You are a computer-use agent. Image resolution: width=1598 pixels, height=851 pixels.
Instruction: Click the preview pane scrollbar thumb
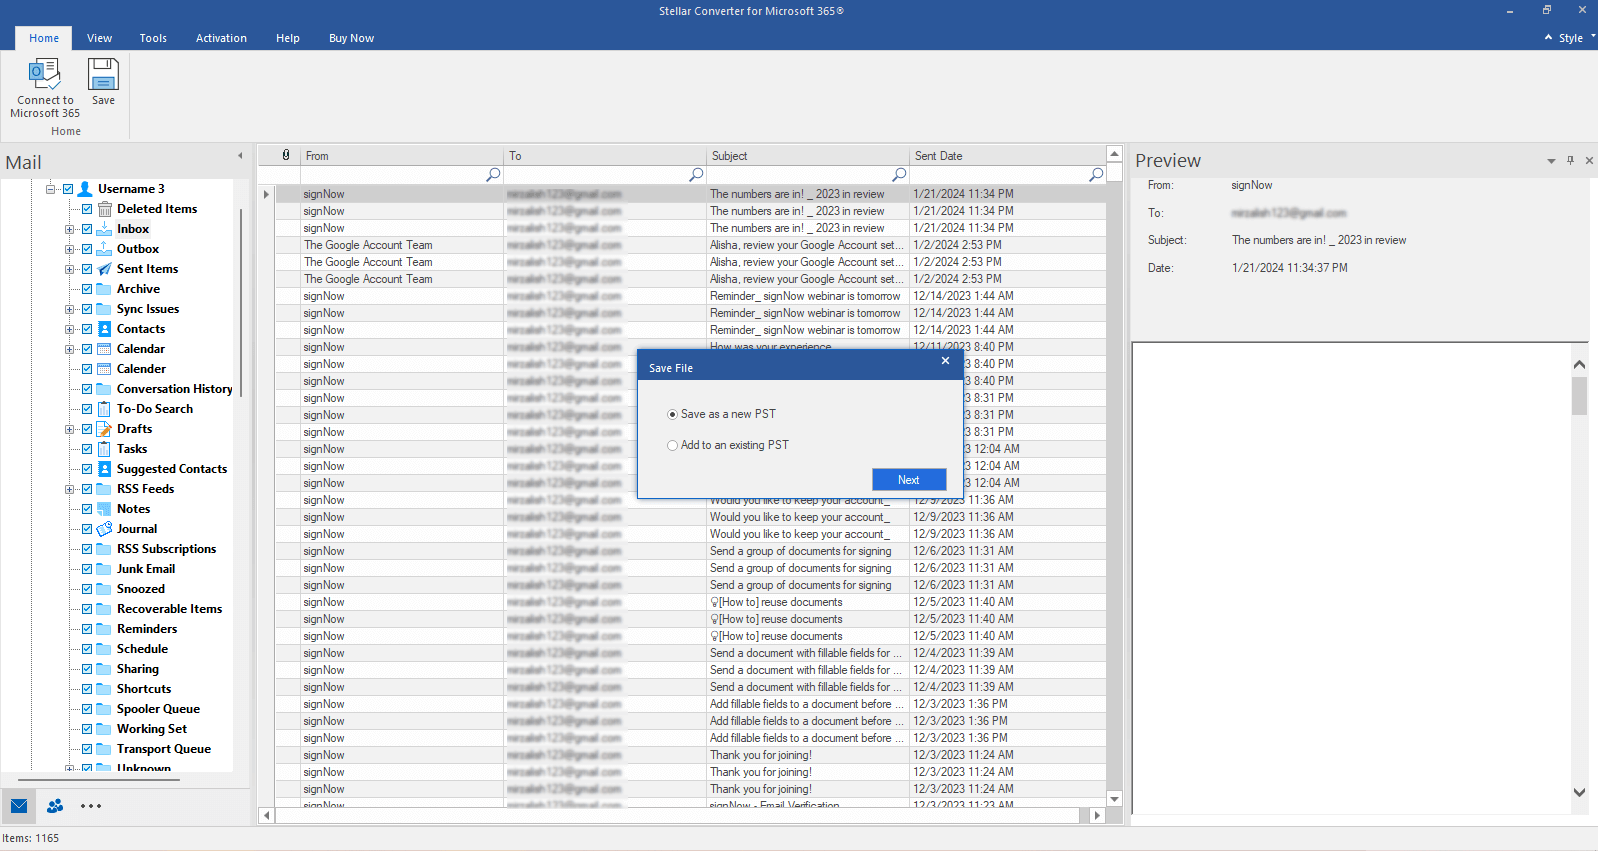[x=1579, y=396]
